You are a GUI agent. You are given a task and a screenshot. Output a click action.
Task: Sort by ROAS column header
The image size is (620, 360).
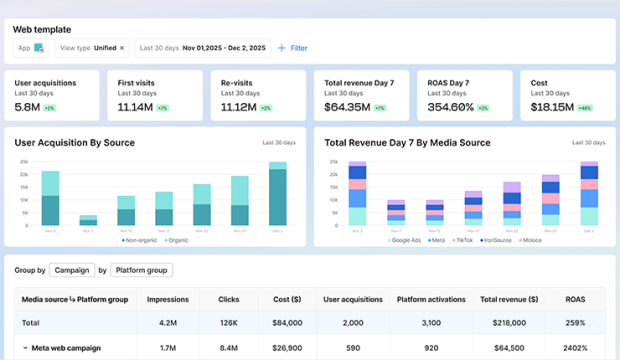pyautogui.click(x=575, y=299)
